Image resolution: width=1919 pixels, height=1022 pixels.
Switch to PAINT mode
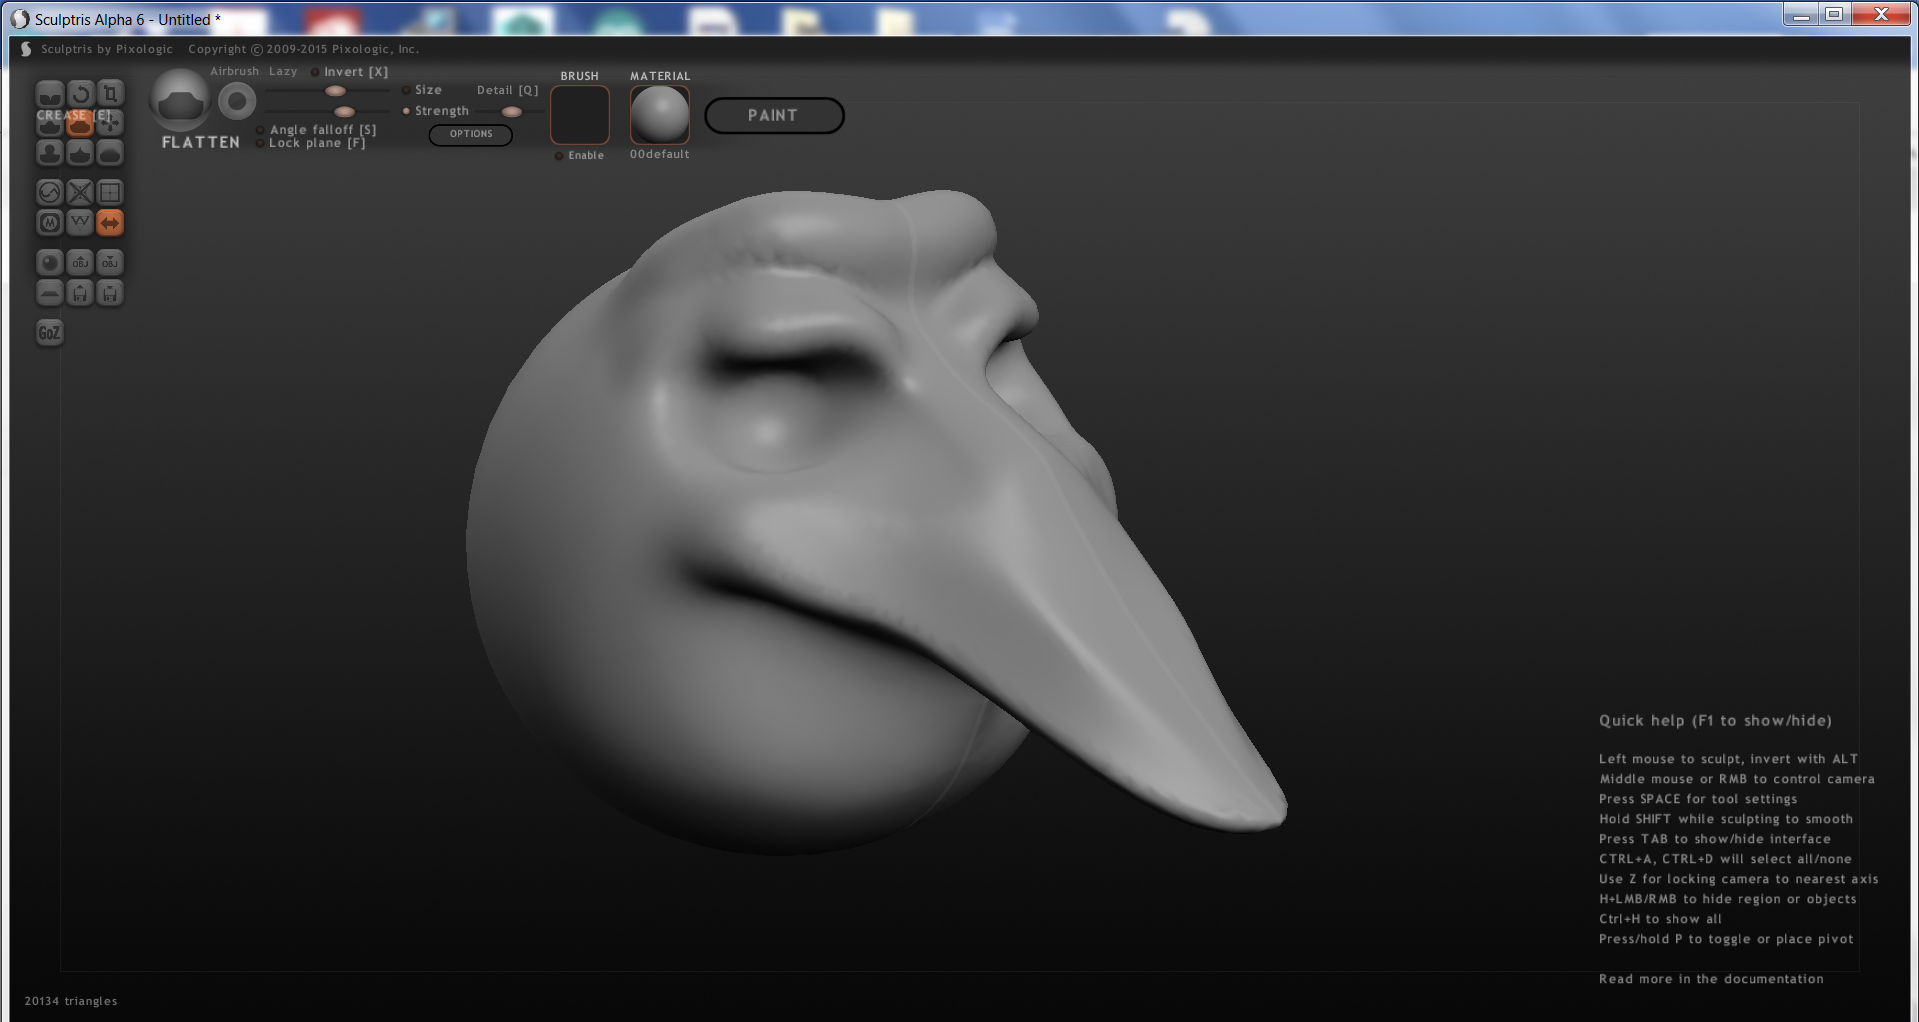pyautogui.click(x=774, y=116)
